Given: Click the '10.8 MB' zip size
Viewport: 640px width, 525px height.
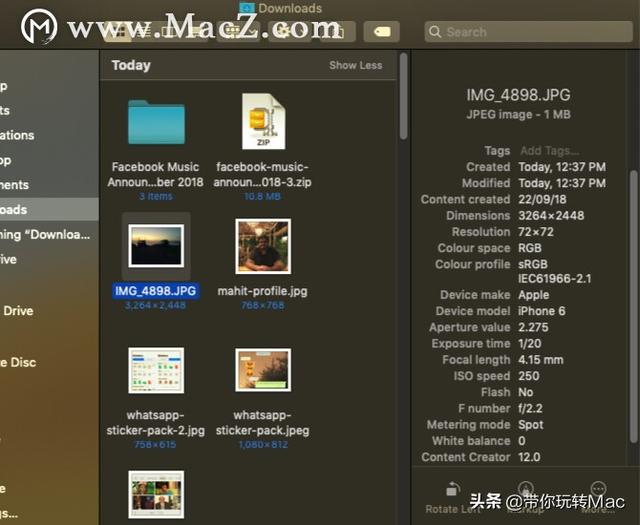Looking at the screenshot, I should (x=262, y=196).
